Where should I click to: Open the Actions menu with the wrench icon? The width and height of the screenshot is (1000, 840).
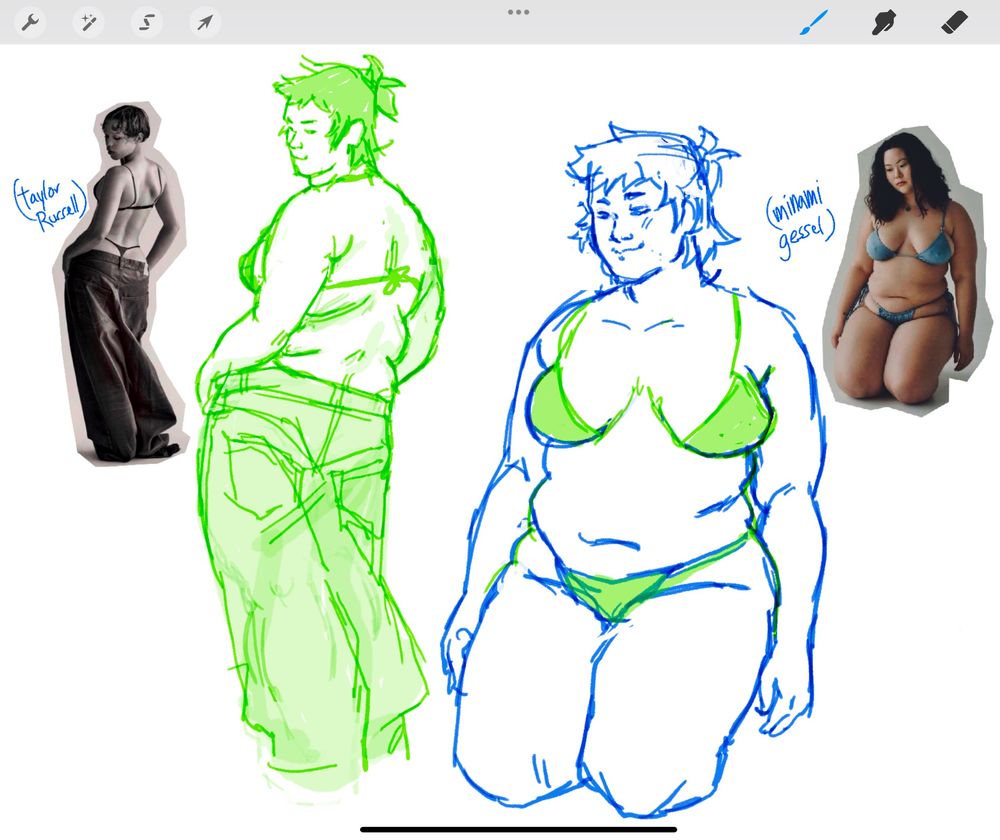tap(29, 20)
